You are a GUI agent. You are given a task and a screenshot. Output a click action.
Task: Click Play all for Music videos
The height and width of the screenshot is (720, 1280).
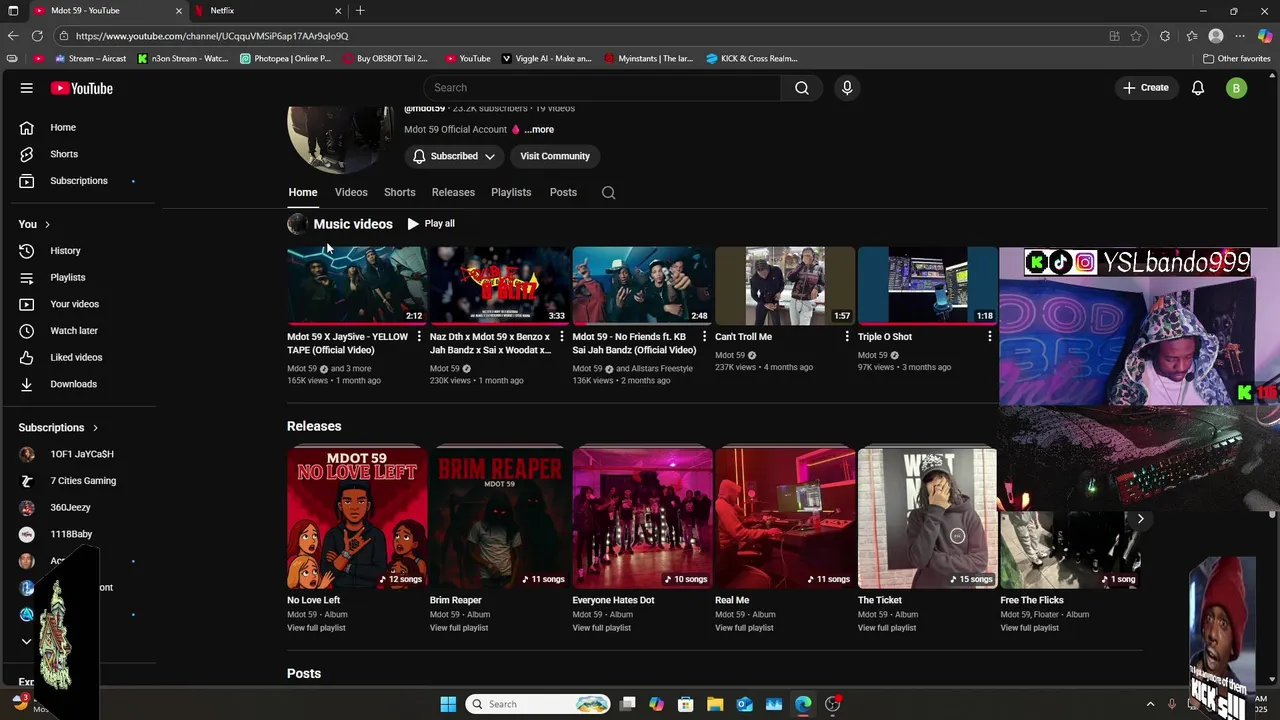[x=431, y=224]
